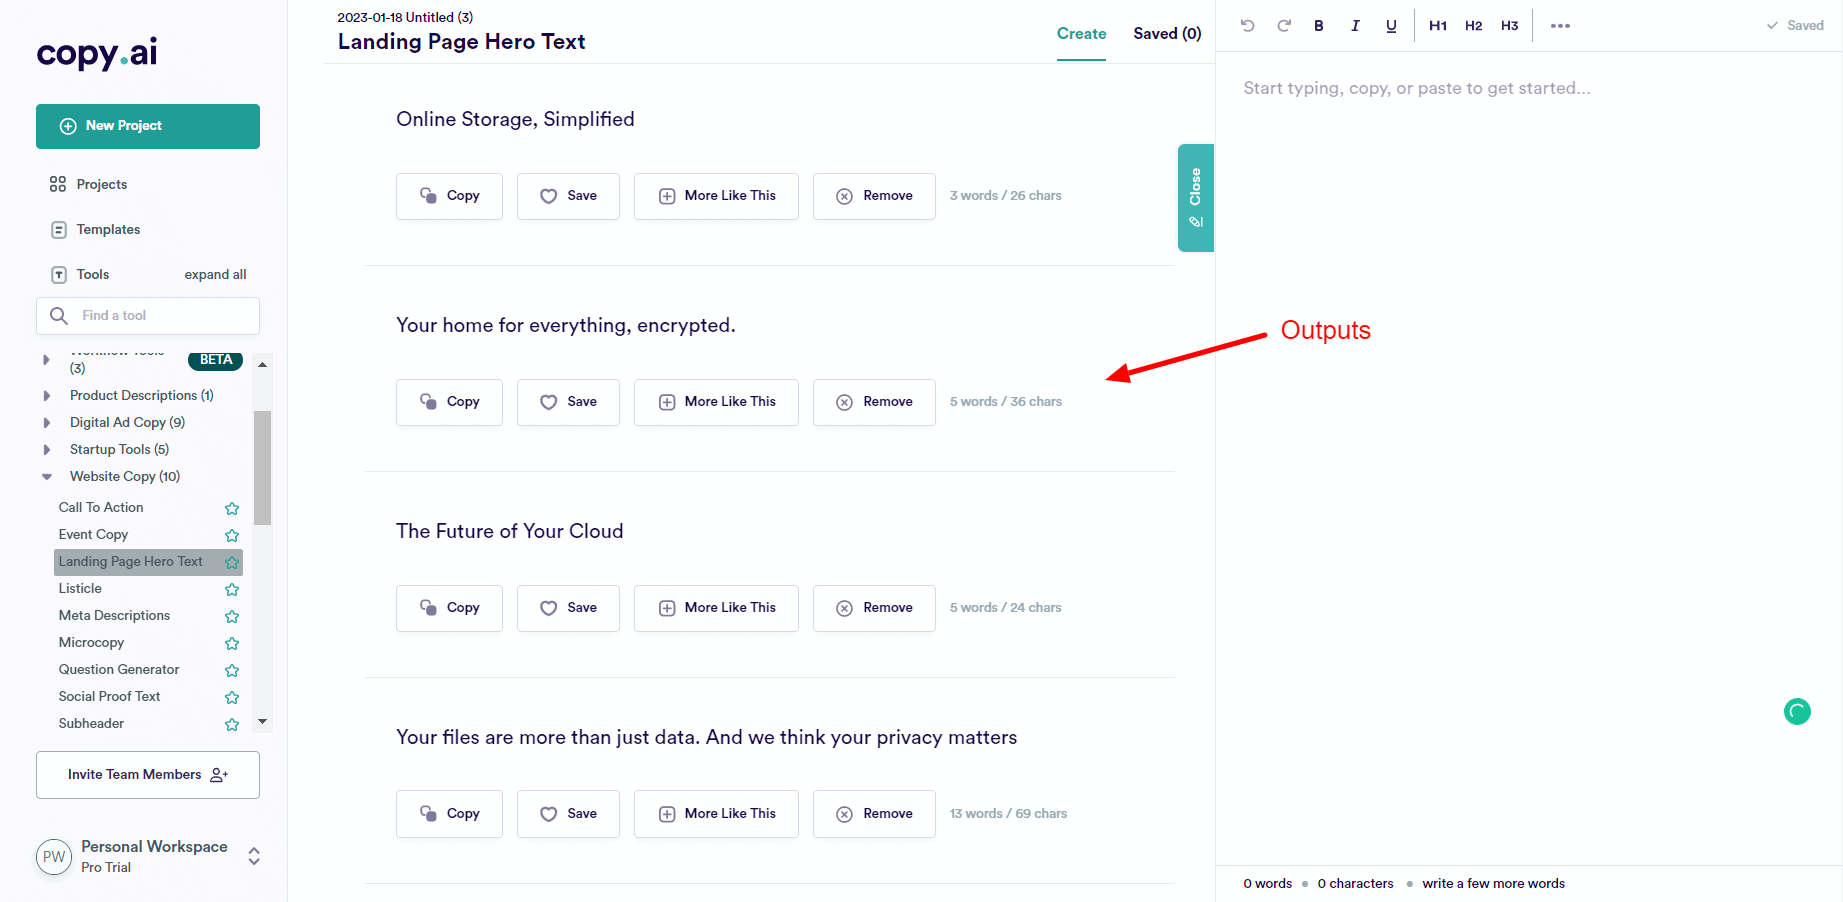Remove "Your home for everything, encrypted." output
This screenshot has width=1843, height=902.
pos(874,402)
